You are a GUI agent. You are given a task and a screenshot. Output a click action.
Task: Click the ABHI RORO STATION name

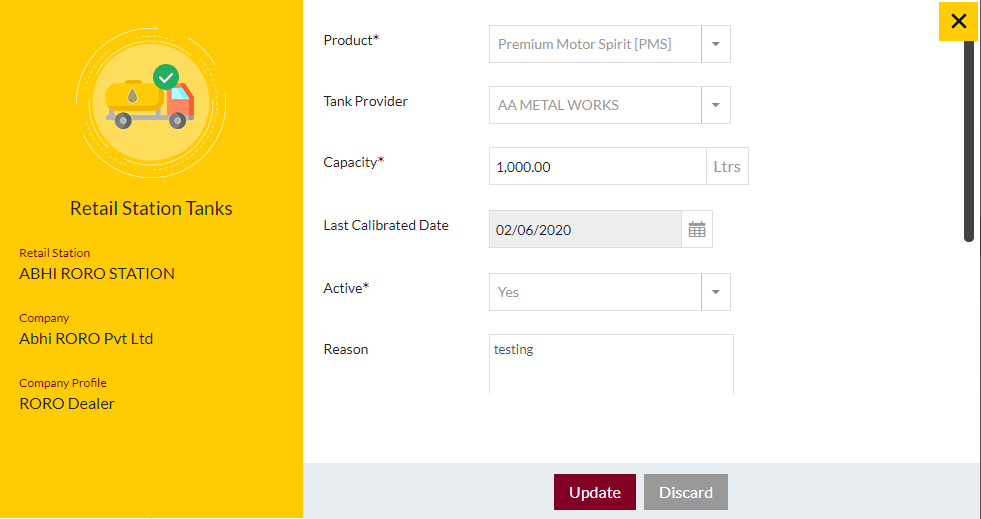(x=97, y=274)
